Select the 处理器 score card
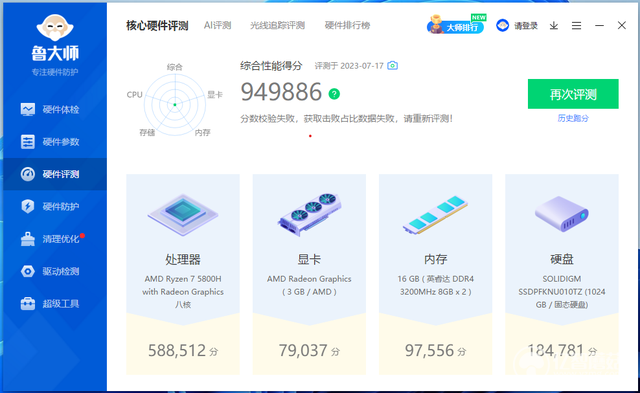640x393 pixels. point(183,274)
